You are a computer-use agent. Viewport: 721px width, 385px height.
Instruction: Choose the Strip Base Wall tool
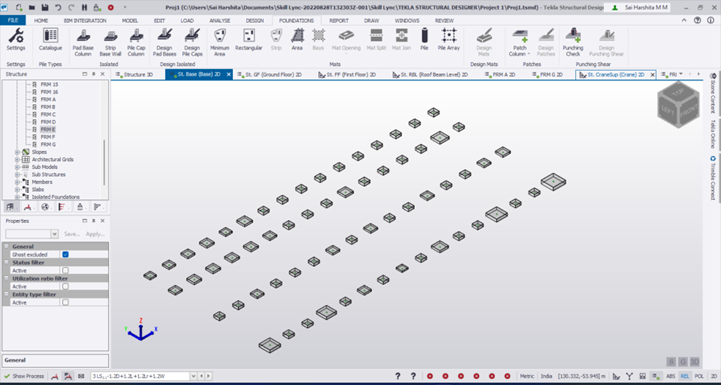(x=110, y=42)
